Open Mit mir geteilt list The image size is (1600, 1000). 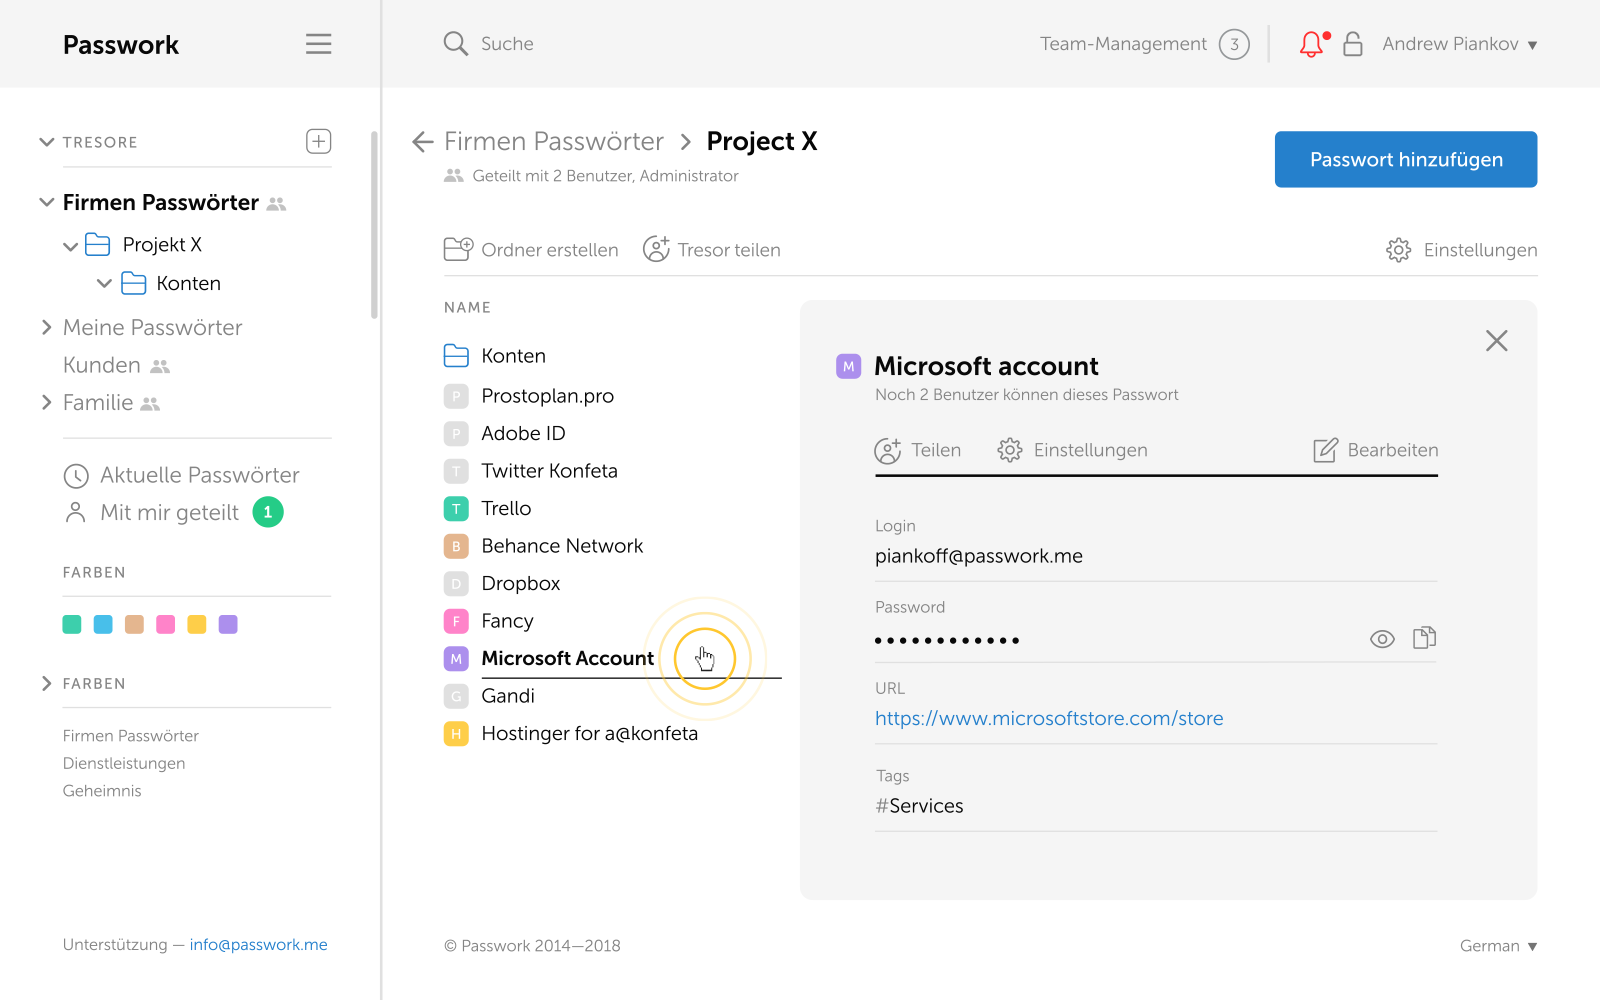pos(170,513)
